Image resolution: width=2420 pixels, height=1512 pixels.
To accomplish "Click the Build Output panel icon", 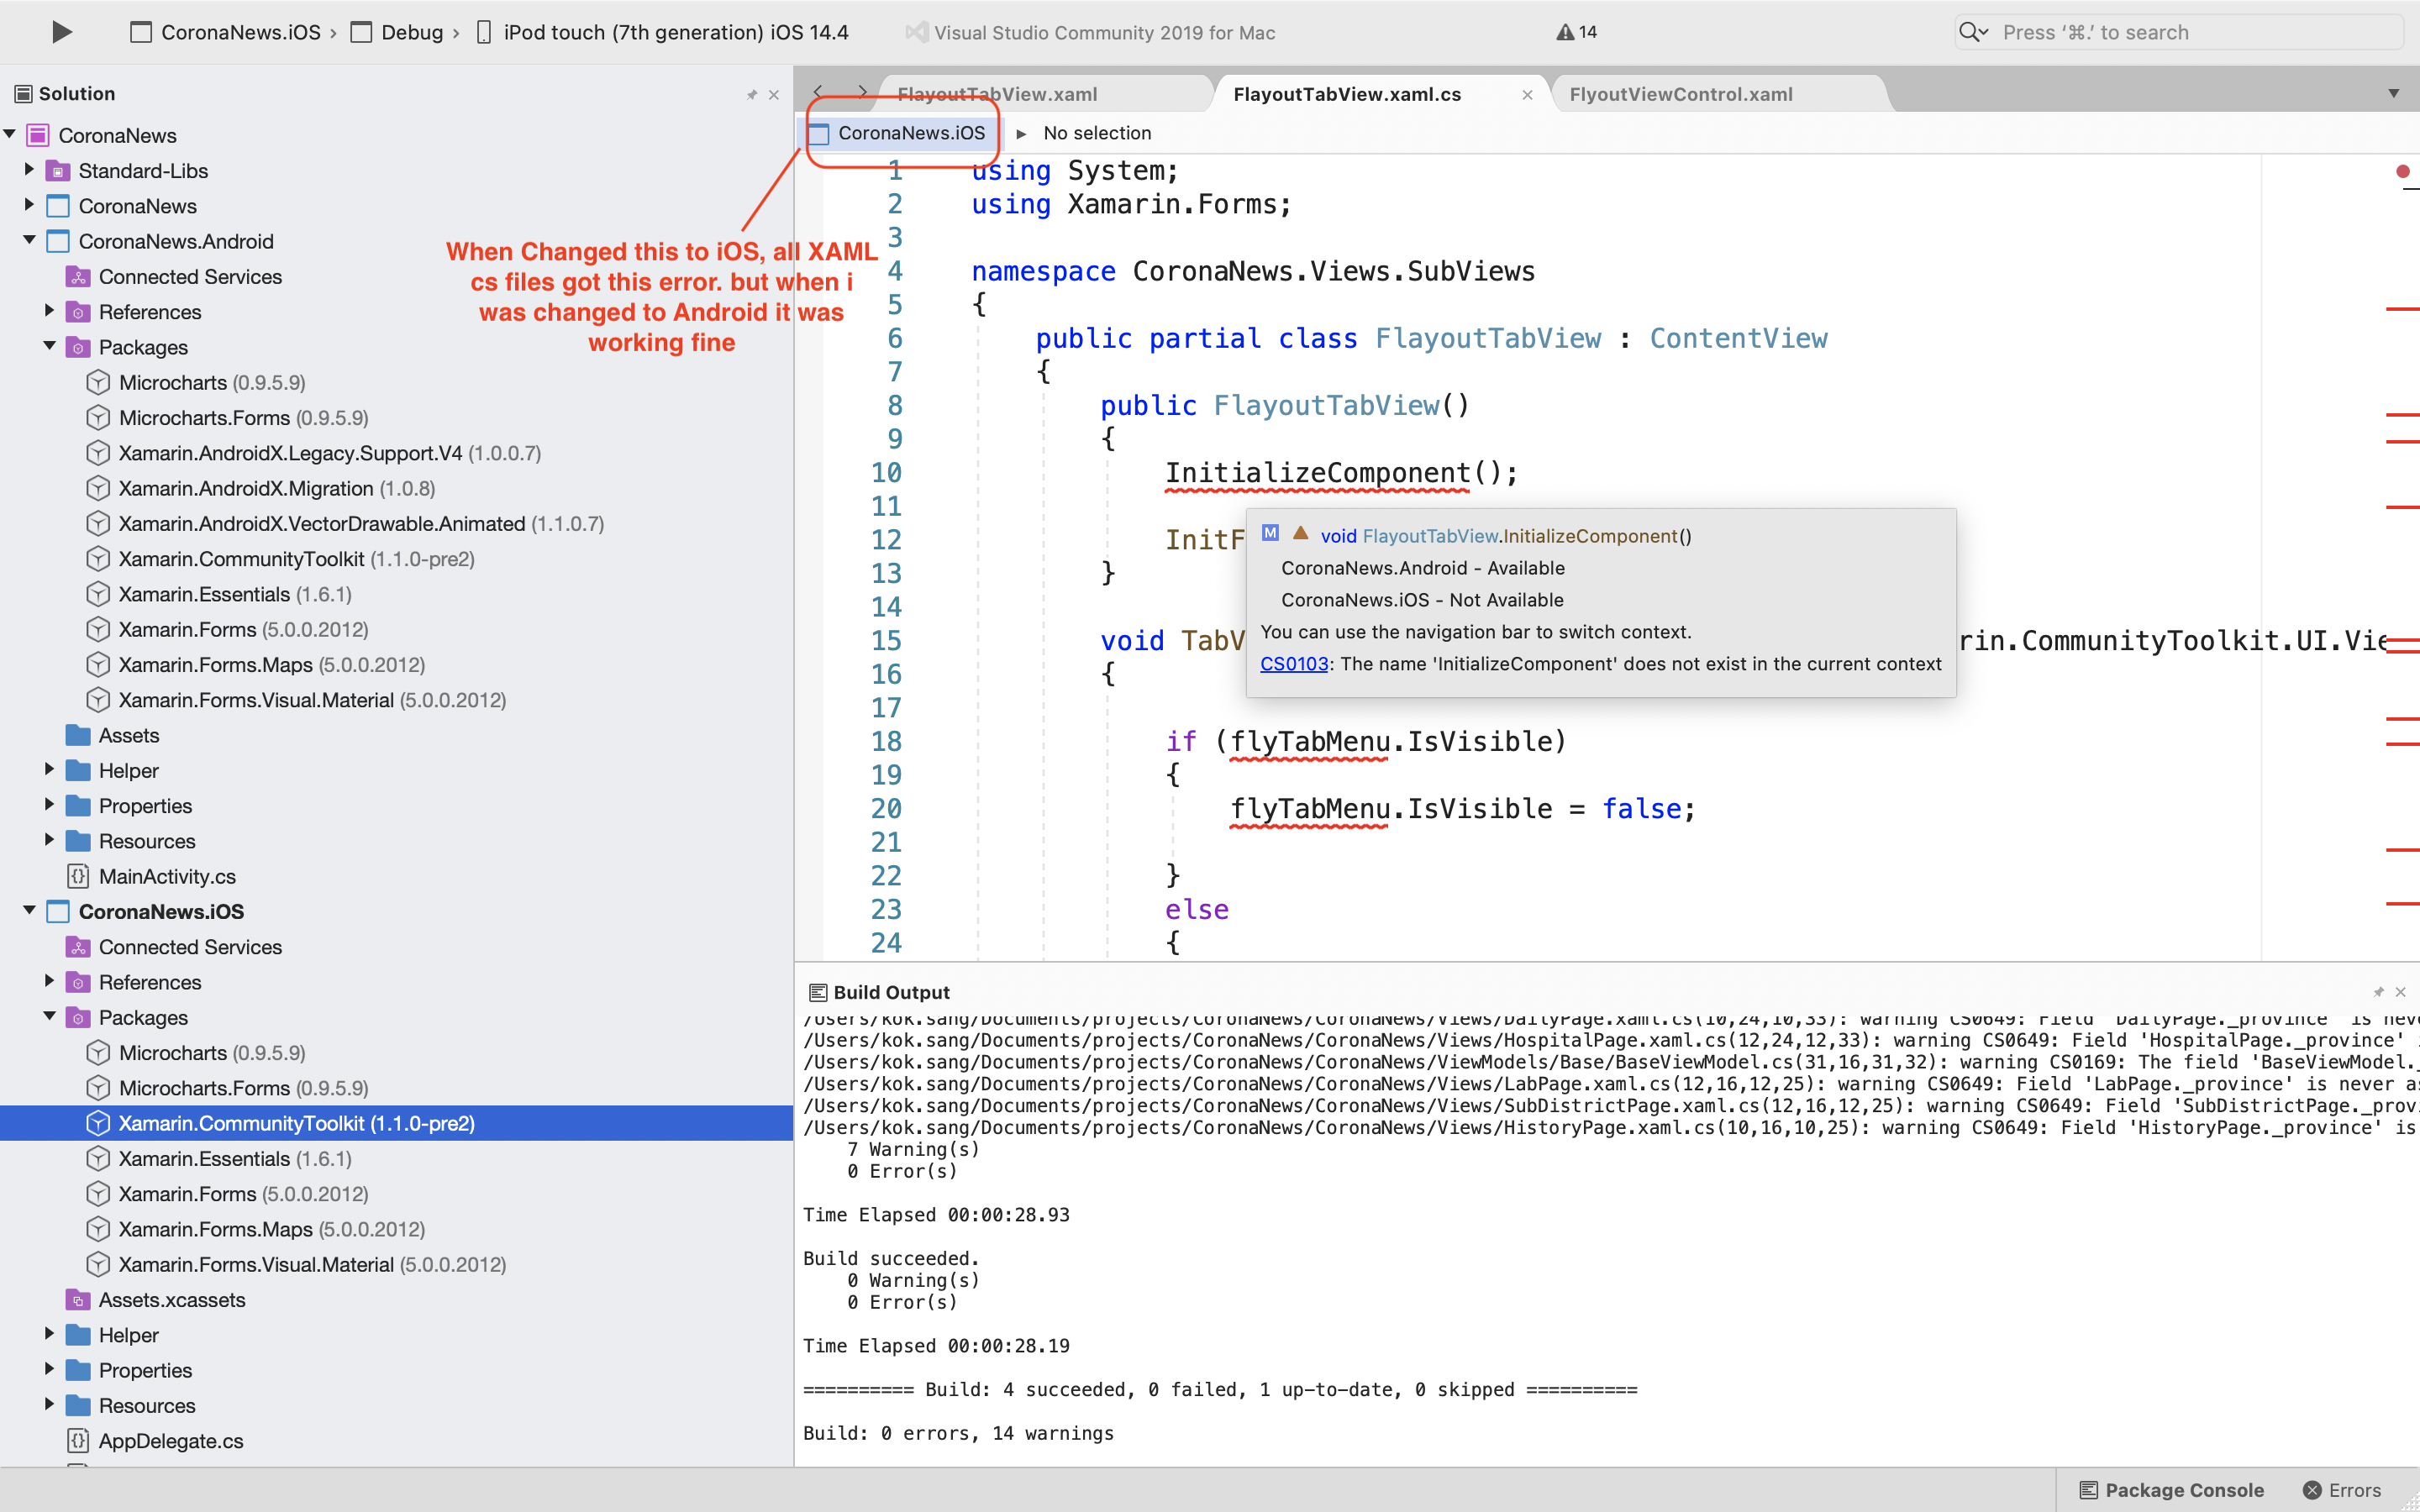I will [818, 991].
